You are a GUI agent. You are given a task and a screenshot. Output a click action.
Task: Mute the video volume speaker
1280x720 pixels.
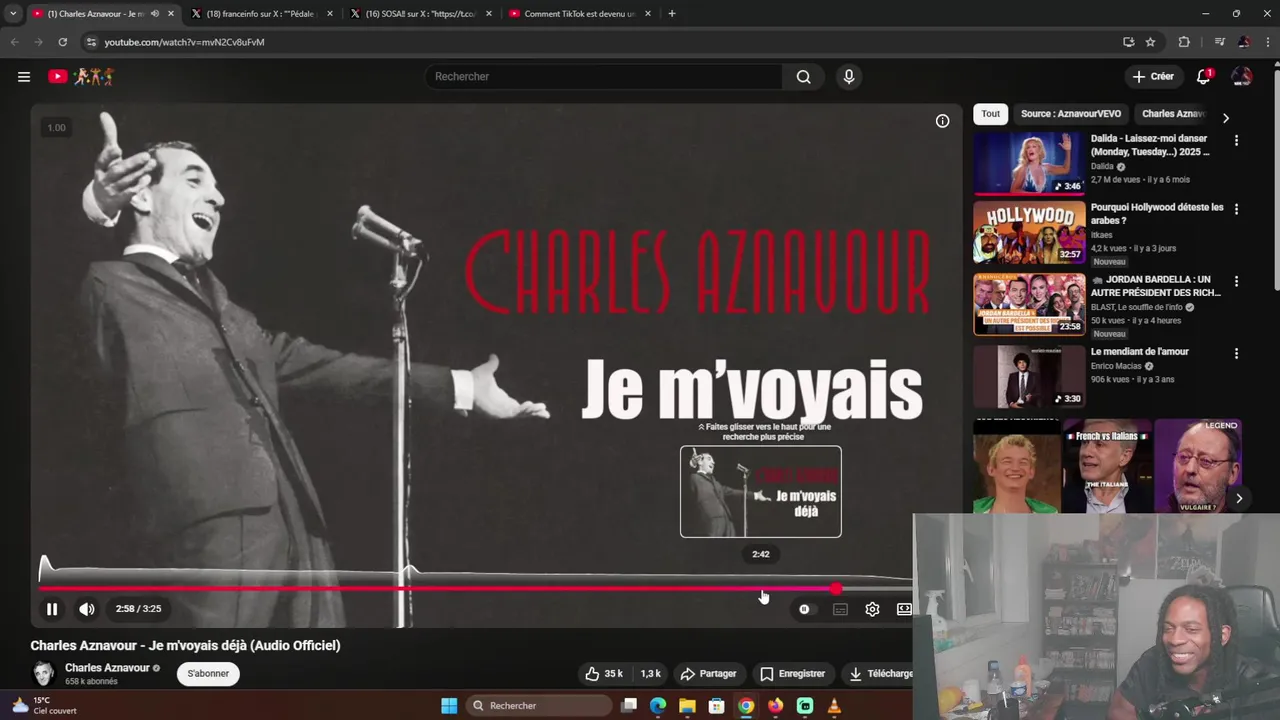87,609
